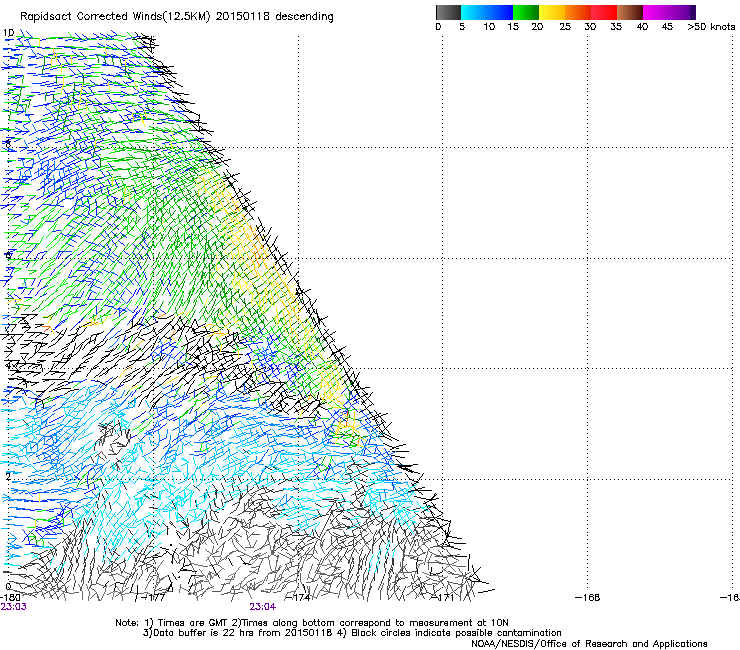Click the red 30-35 knots color segment
This screenshot has width=740, height=650.
click(x=604, y=12)
